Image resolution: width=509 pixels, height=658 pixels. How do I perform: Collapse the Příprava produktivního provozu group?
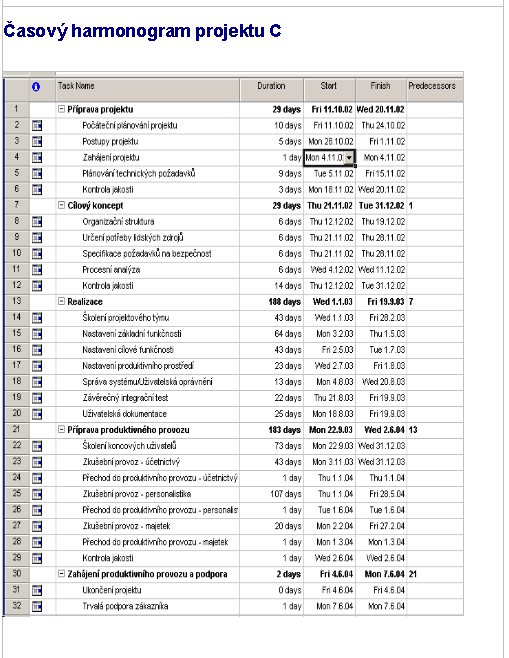61,429
